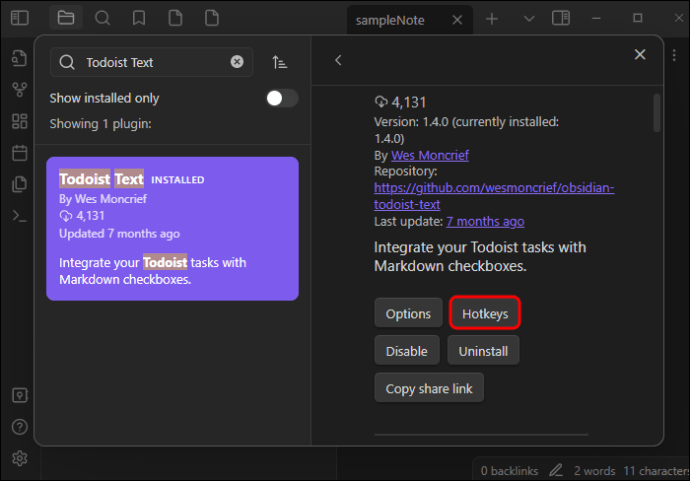Open graph view icon in ribbon
The height and width of the screenshot is (481, 690).
tap(19, 90)
